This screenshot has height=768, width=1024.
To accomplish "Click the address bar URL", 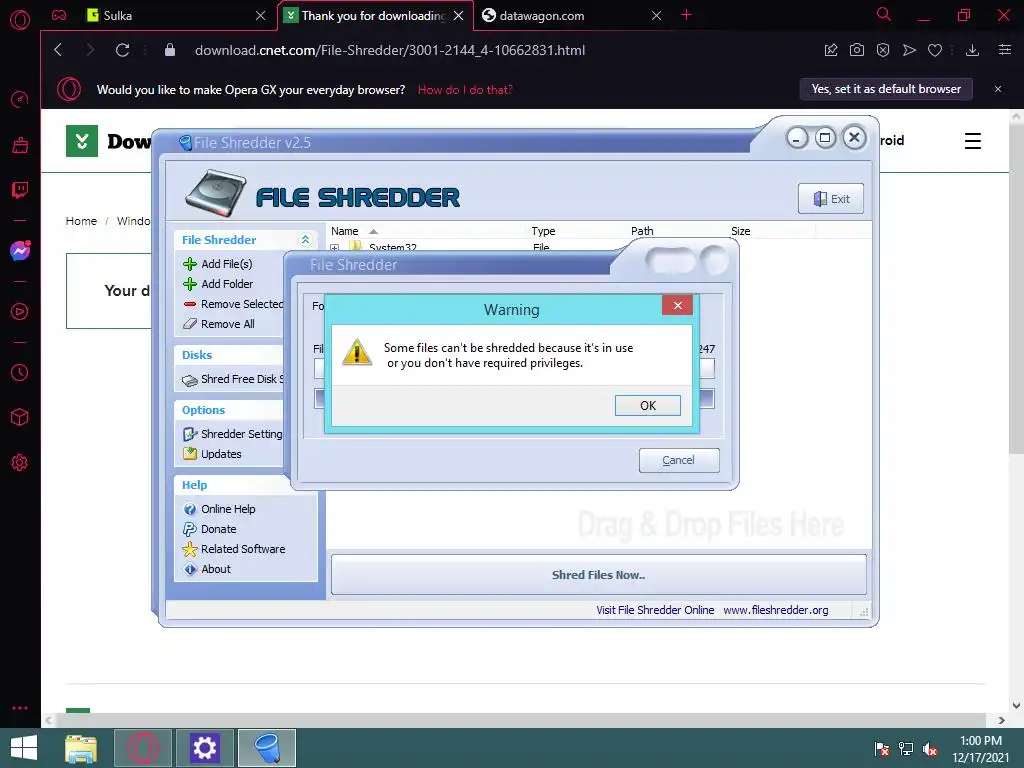I will [390, 50].
